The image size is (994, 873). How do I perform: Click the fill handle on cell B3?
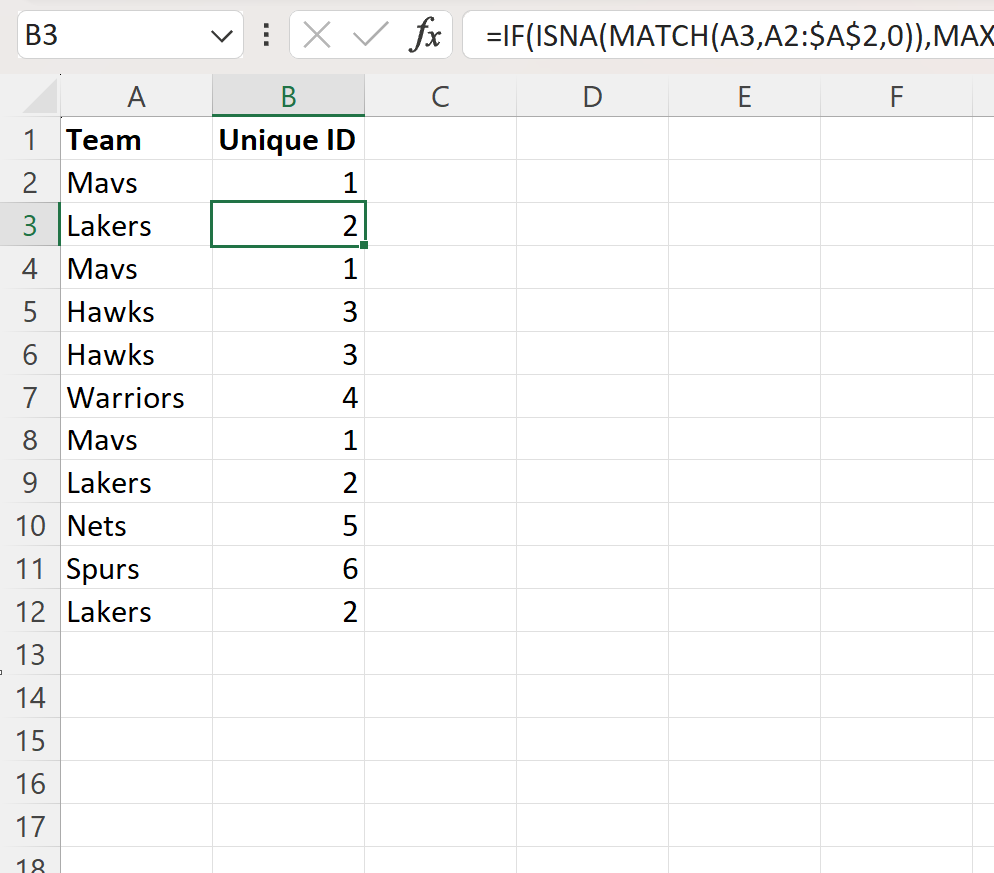tap(365, 245)
